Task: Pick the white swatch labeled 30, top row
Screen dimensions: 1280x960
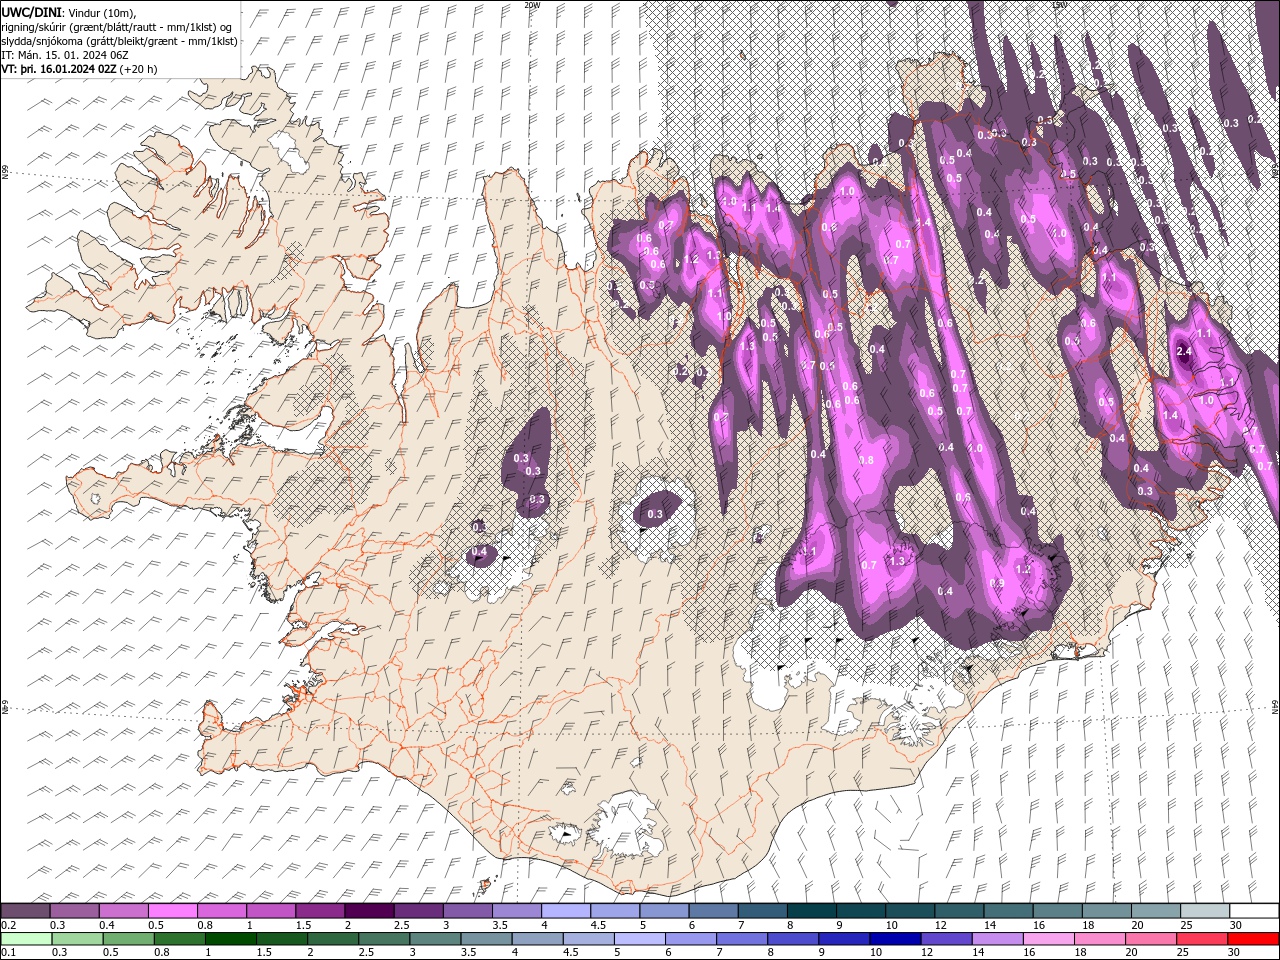Action: 1254,911
